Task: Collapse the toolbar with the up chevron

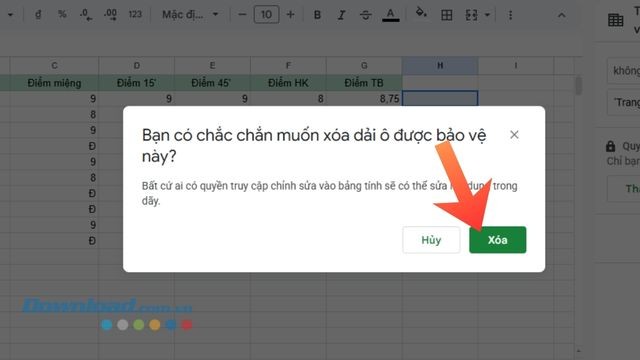Action: (562, 15)
